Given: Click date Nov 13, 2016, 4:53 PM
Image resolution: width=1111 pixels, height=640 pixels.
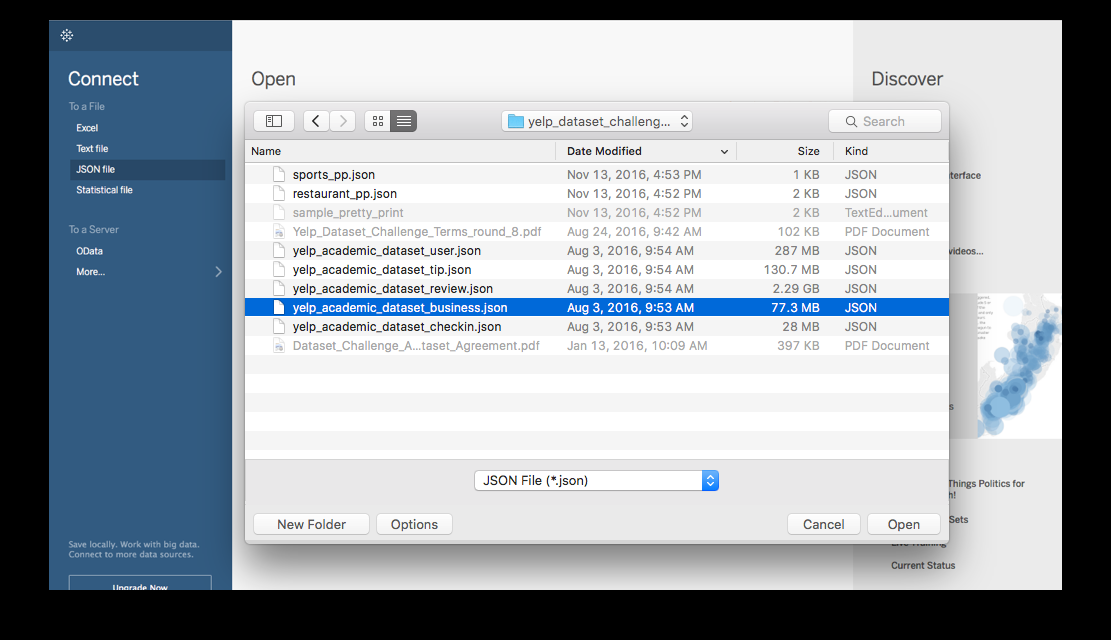Looking at the screenshot, I should click(634, 174).
